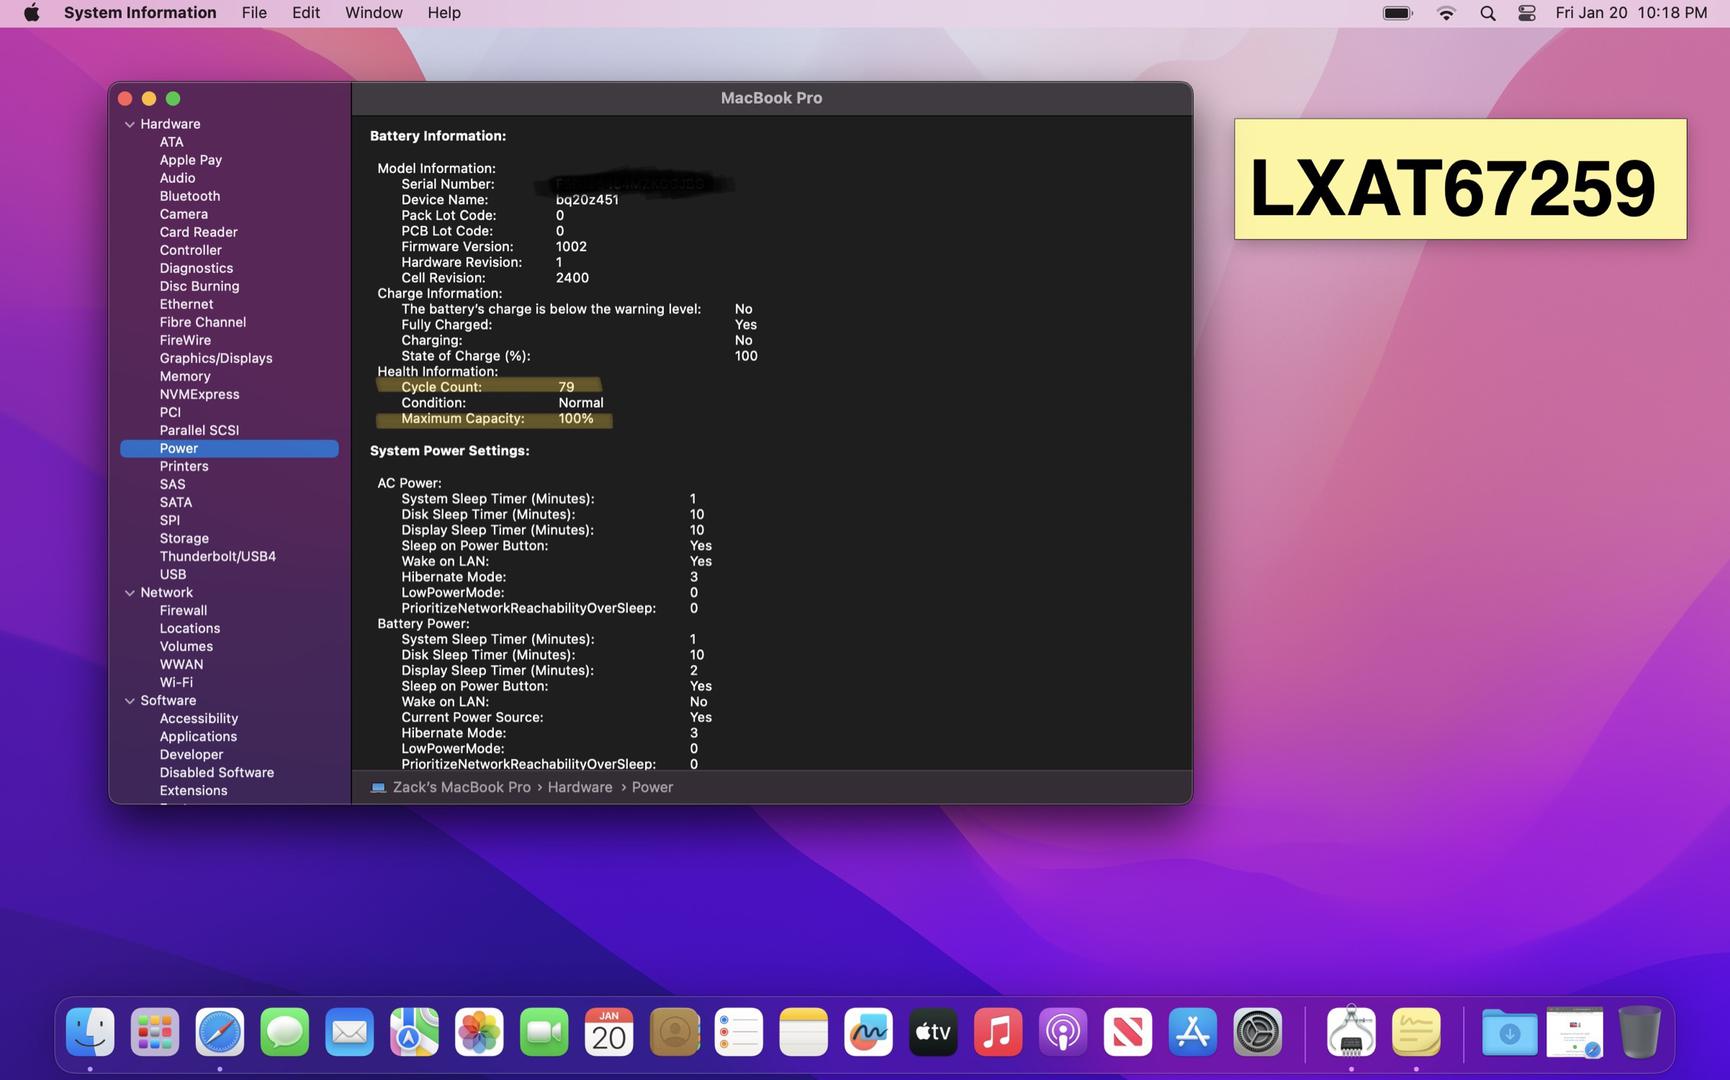Collapse the Hardware section

(x=129, y=124)
